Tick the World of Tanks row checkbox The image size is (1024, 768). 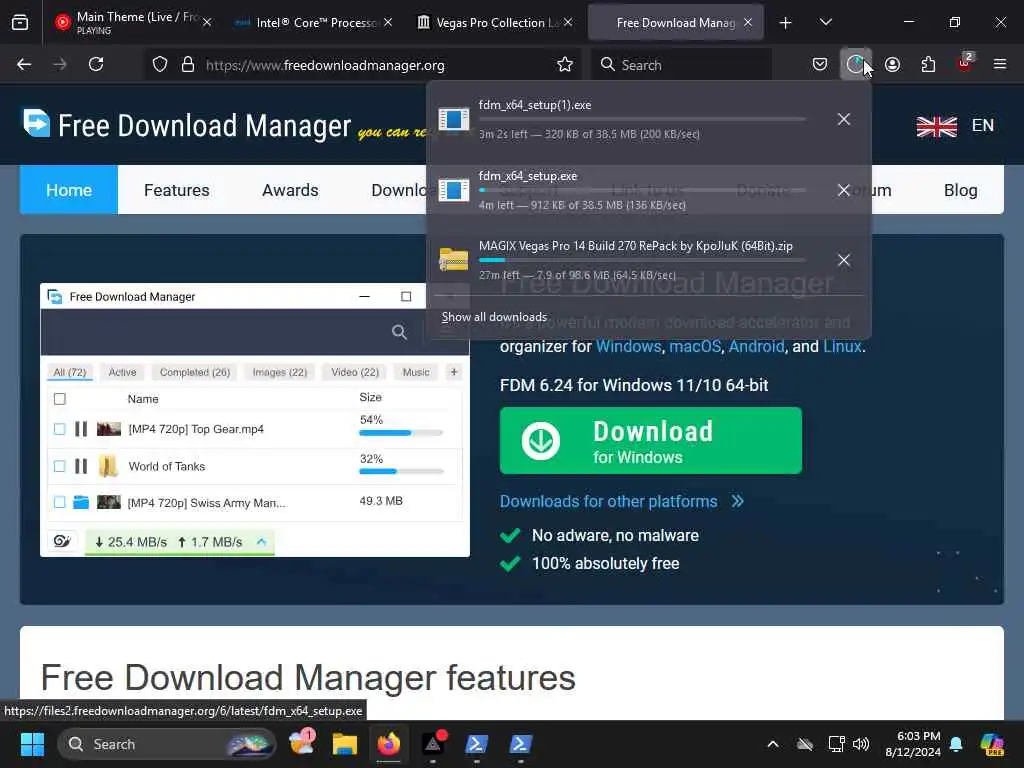[x=59, y=466]
